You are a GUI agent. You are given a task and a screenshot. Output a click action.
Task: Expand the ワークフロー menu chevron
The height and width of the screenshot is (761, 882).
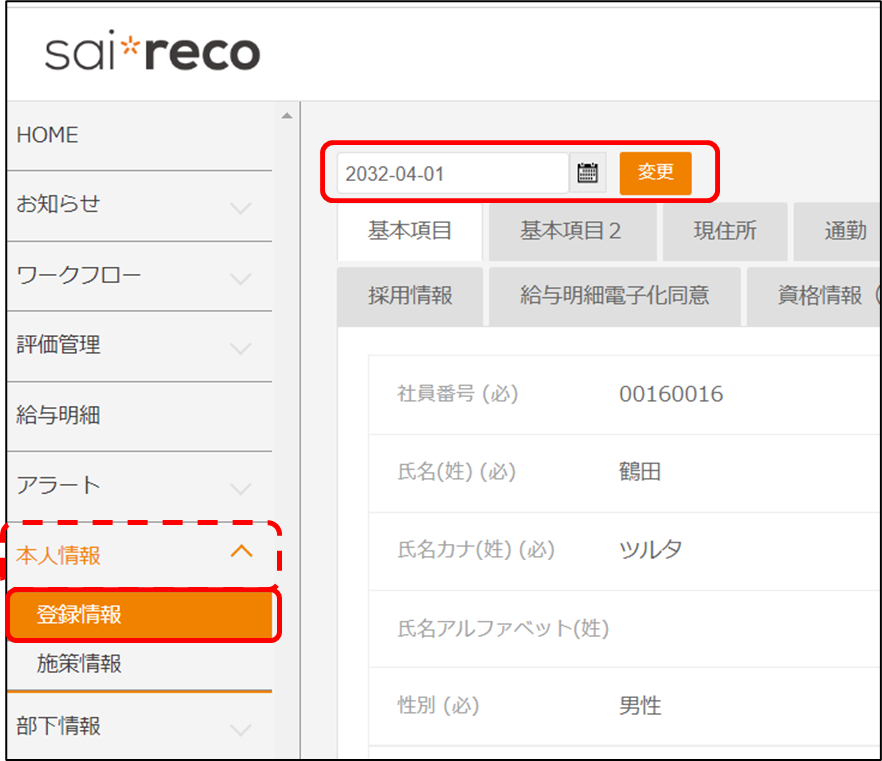tap(241, 278)
